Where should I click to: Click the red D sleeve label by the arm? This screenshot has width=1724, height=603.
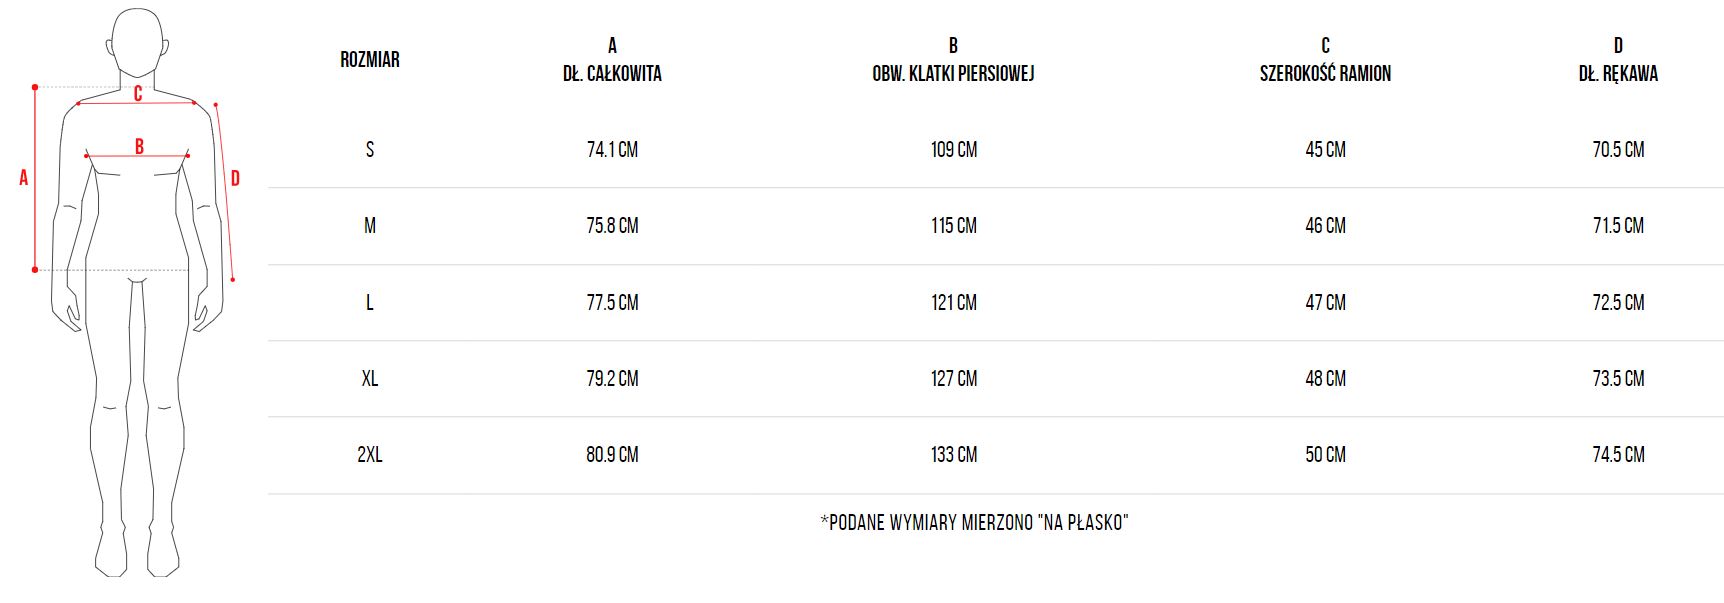(235, 179)
